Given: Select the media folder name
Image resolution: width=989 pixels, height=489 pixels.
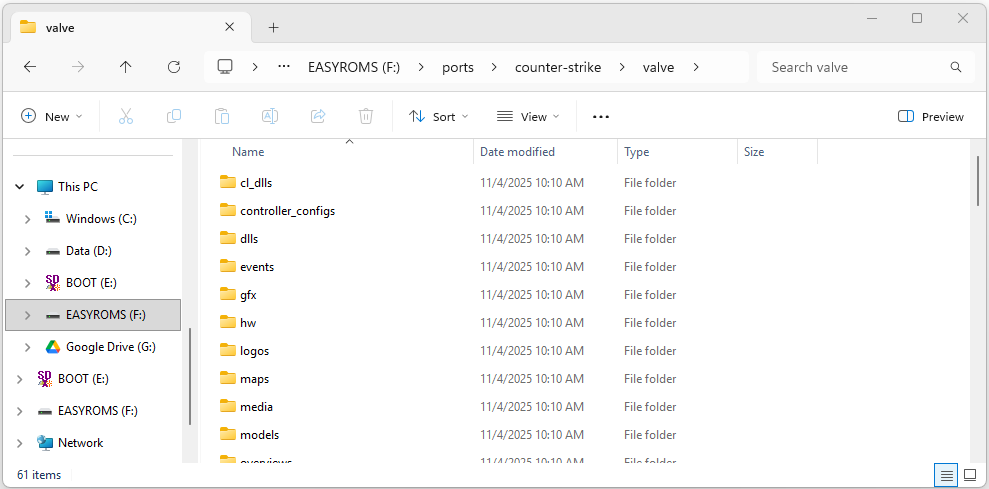Looking at the screenshot, I should 257,406.
